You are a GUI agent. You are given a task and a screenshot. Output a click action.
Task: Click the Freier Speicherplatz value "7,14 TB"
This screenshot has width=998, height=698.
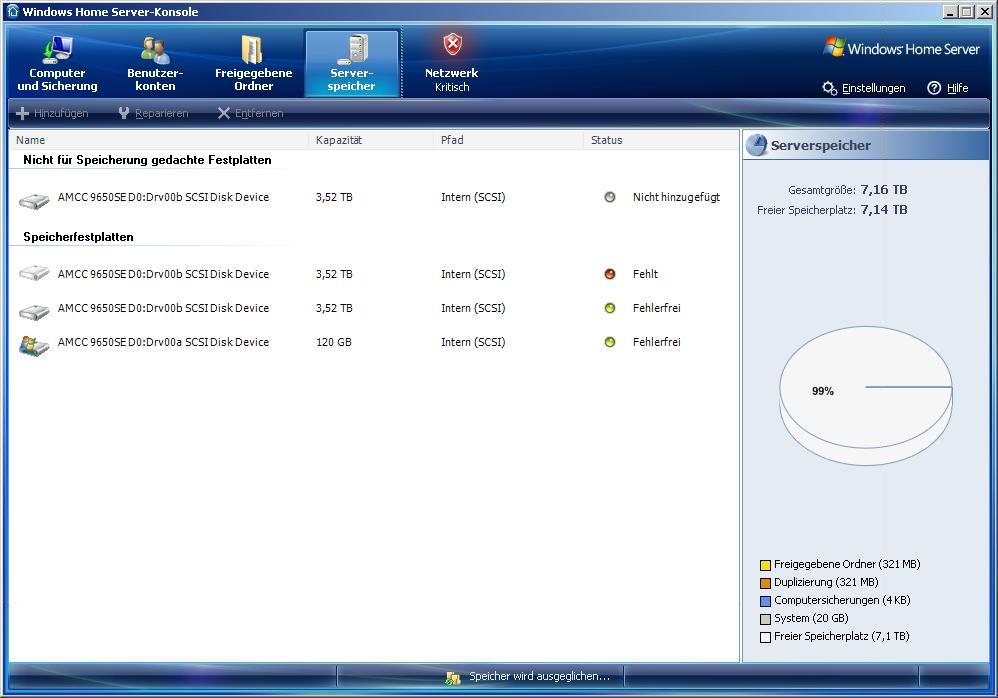pos(884,210)
